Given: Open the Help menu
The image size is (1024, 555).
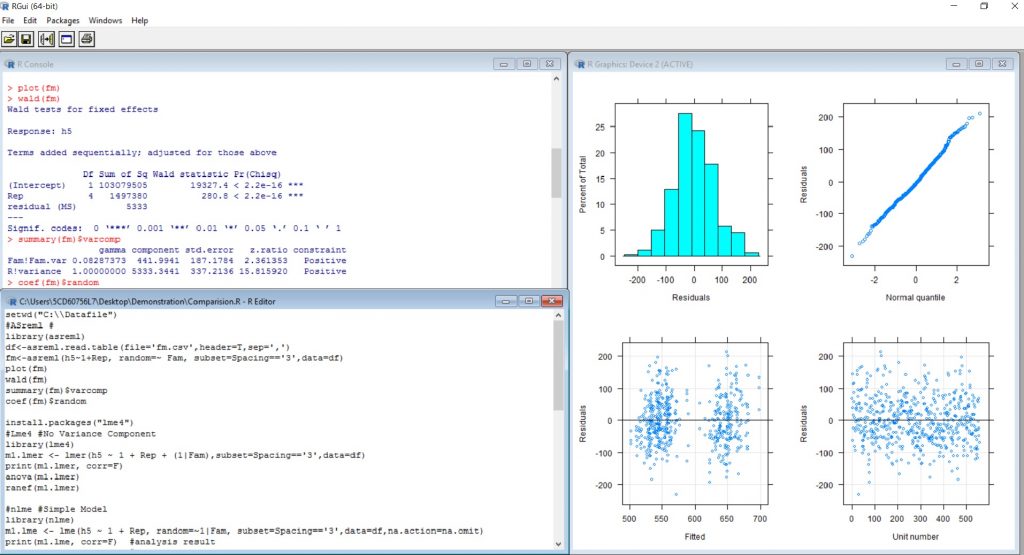Looking at the screenshot, I should [x=139, y=20].
